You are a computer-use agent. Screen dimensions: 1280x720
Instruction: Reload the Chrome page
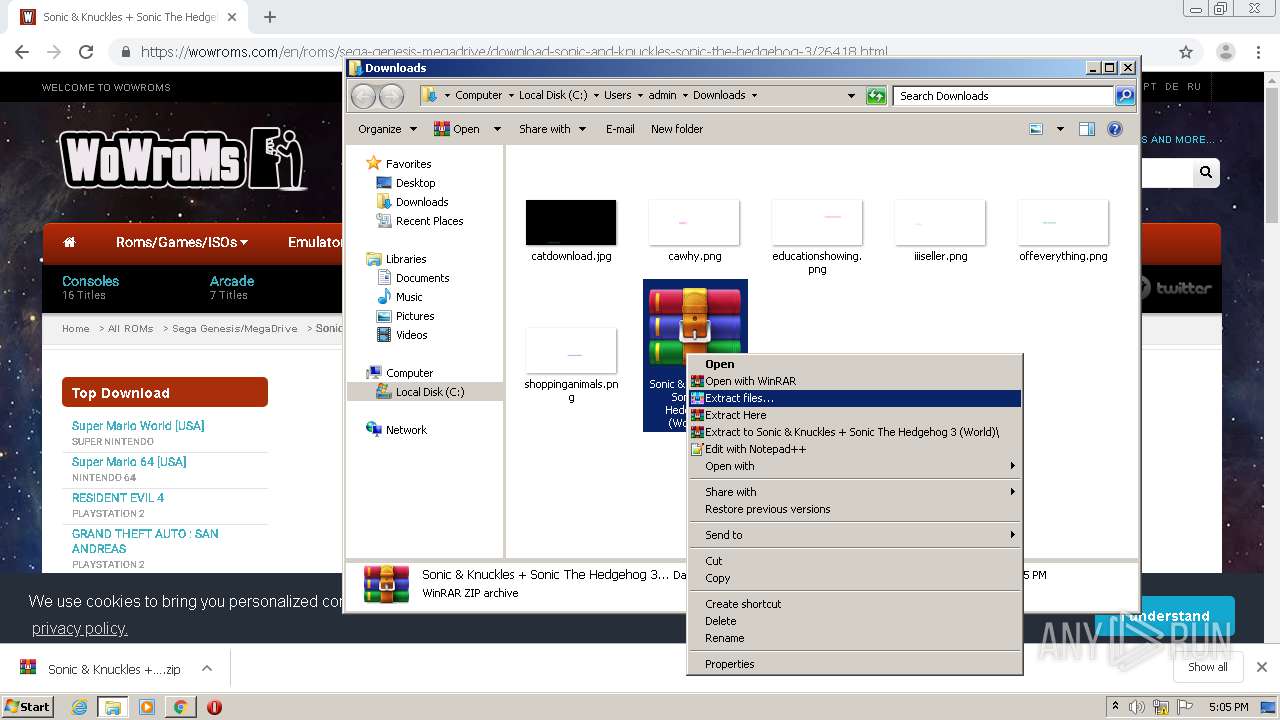86,52
